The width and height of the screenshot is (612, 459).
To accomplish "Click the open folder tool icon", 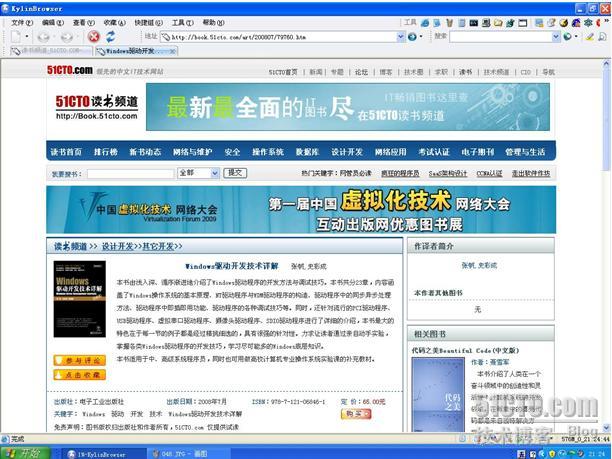I will (498, 23).
